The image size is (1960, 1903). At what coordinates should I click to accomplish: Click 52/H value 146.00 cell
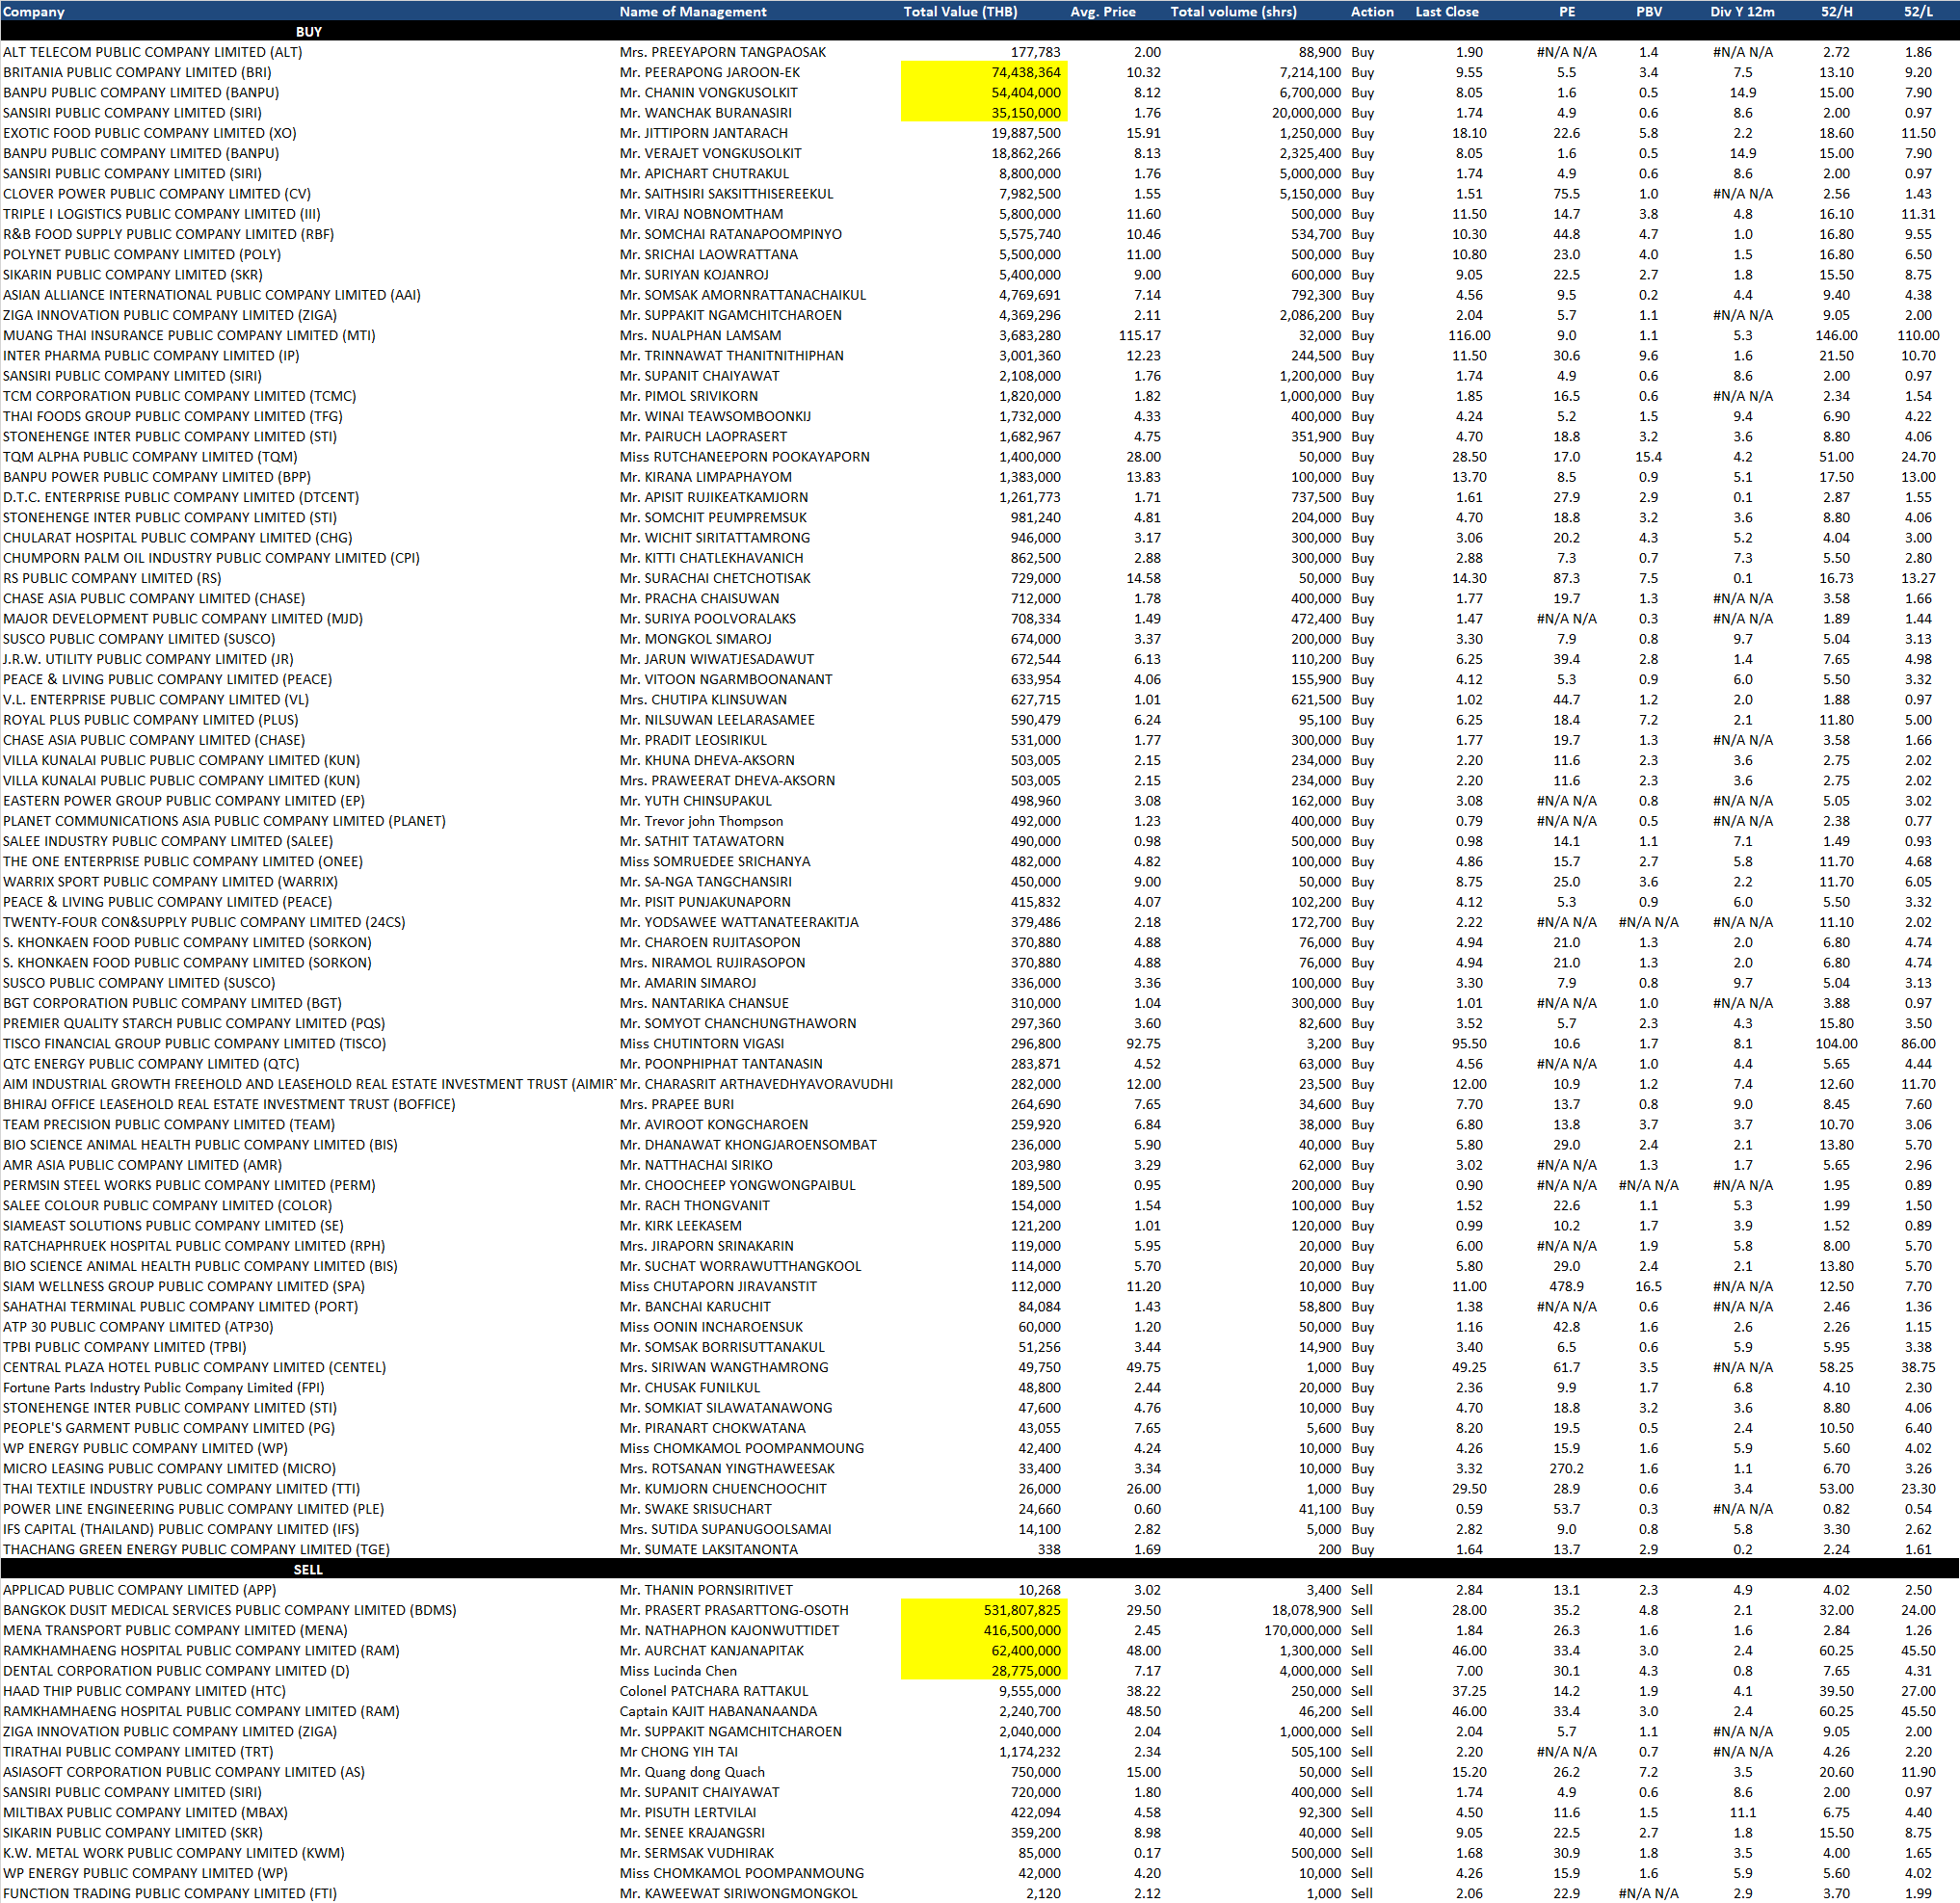point(1837,335)
